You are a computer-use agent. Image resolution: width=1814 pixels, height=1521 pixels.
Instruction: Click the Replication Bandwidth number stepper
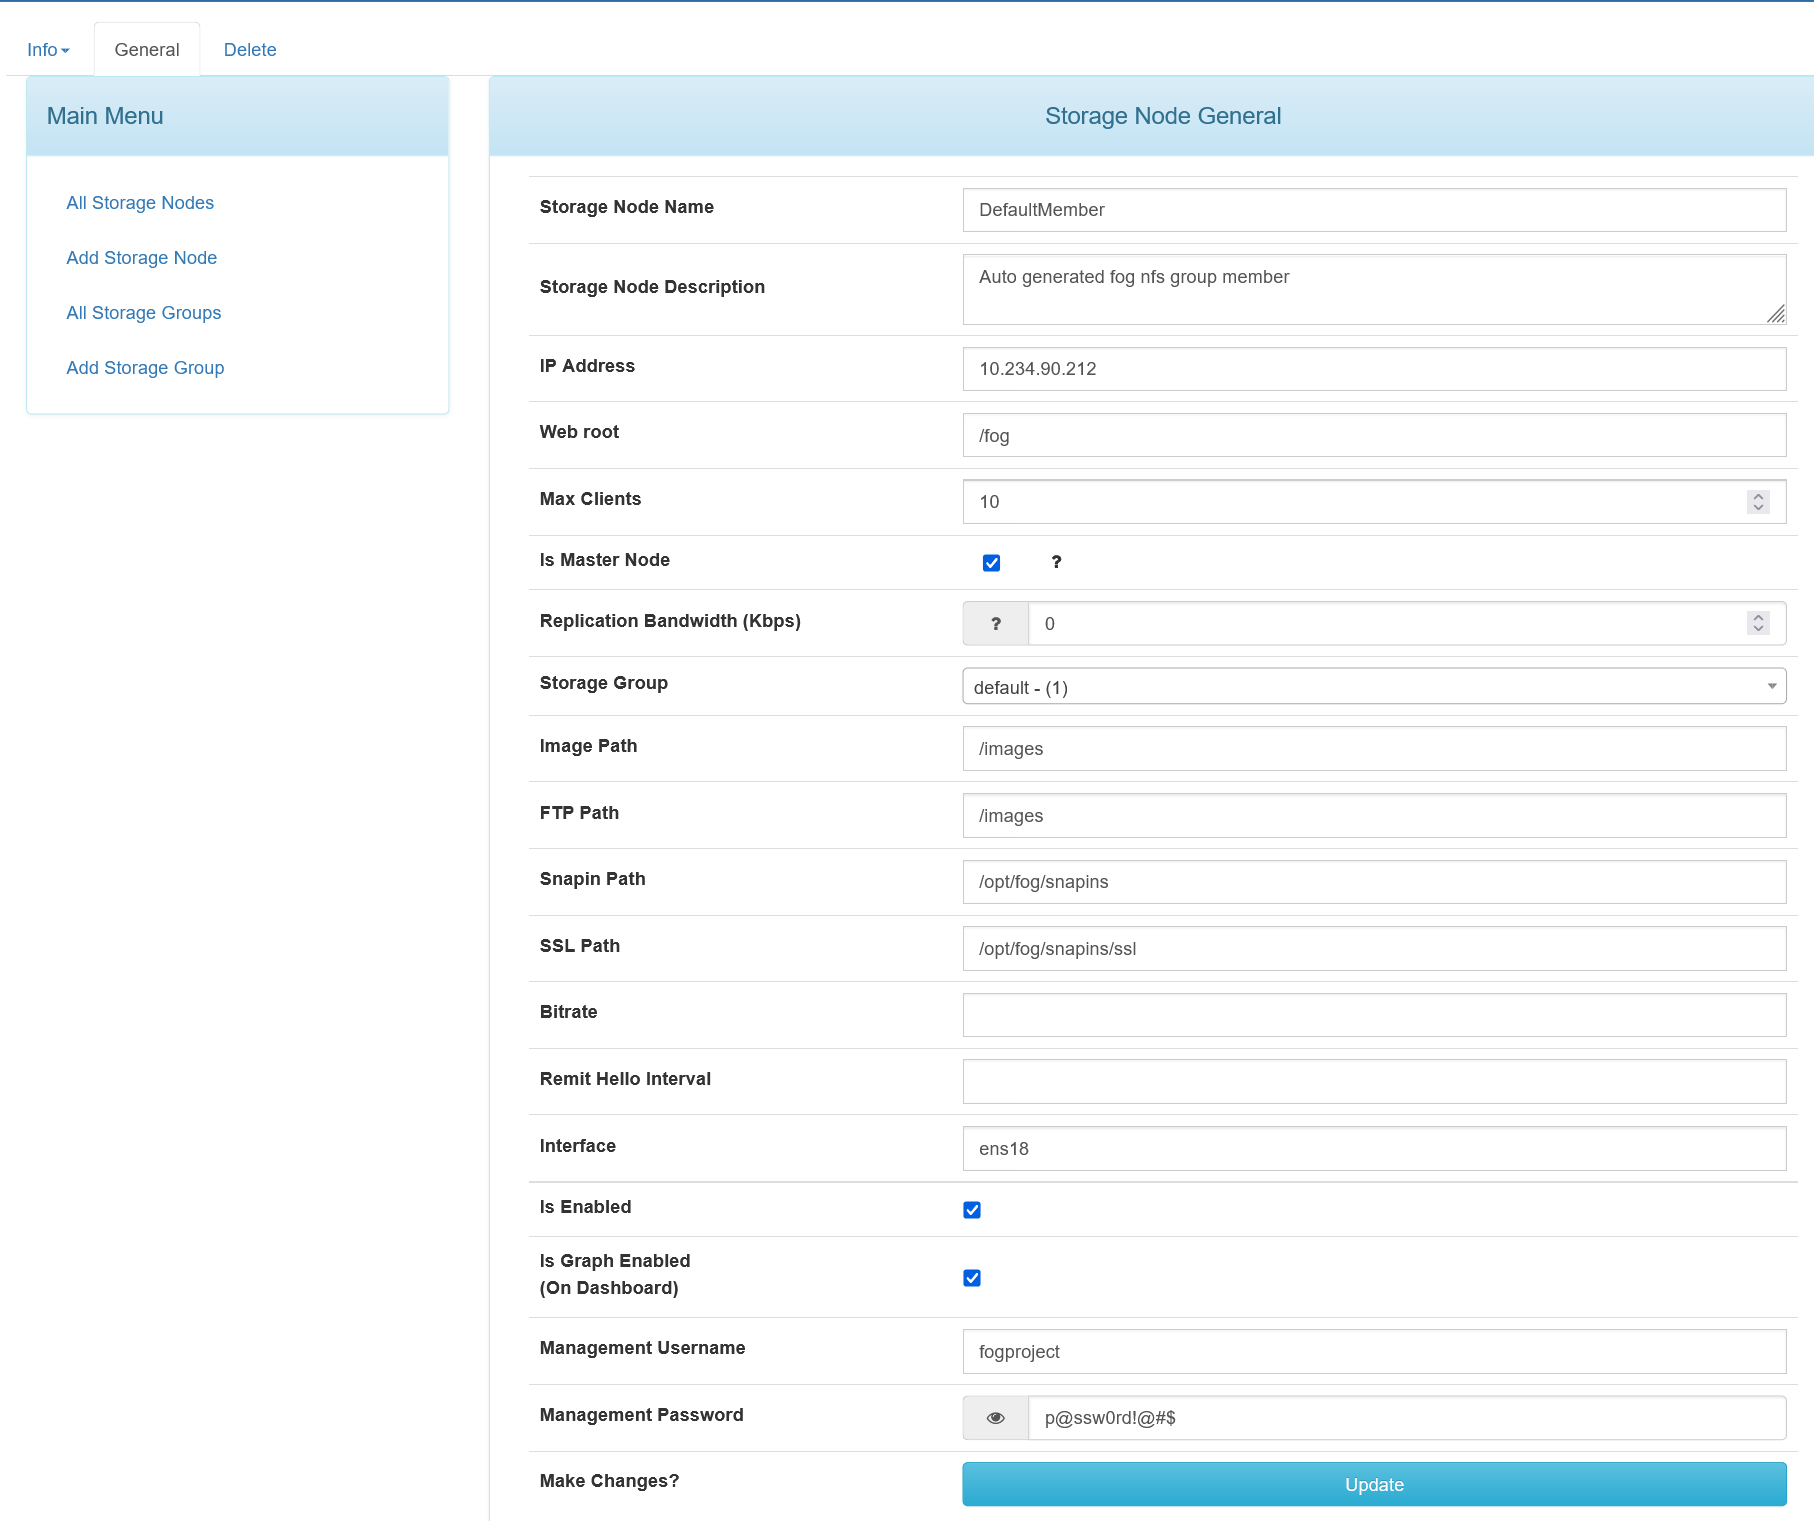click(1759, 623)
